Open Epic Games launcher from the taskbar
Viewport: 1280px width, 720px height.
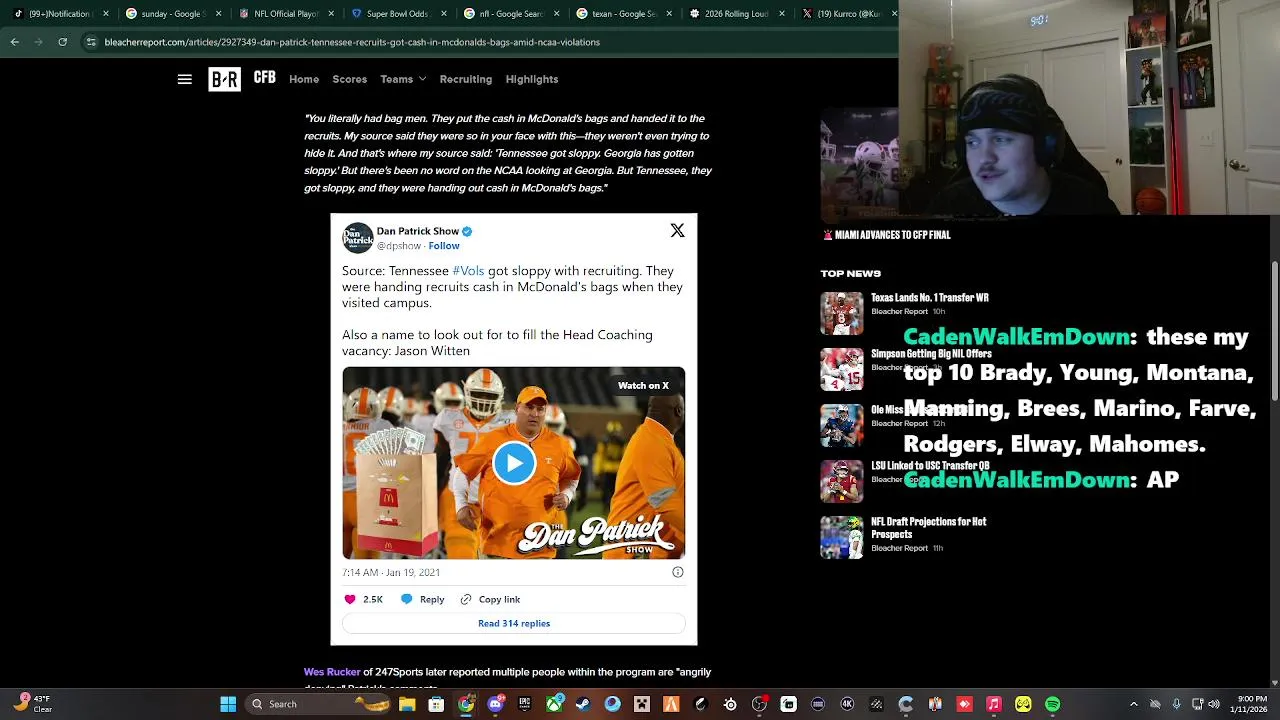tap(524, 704)
